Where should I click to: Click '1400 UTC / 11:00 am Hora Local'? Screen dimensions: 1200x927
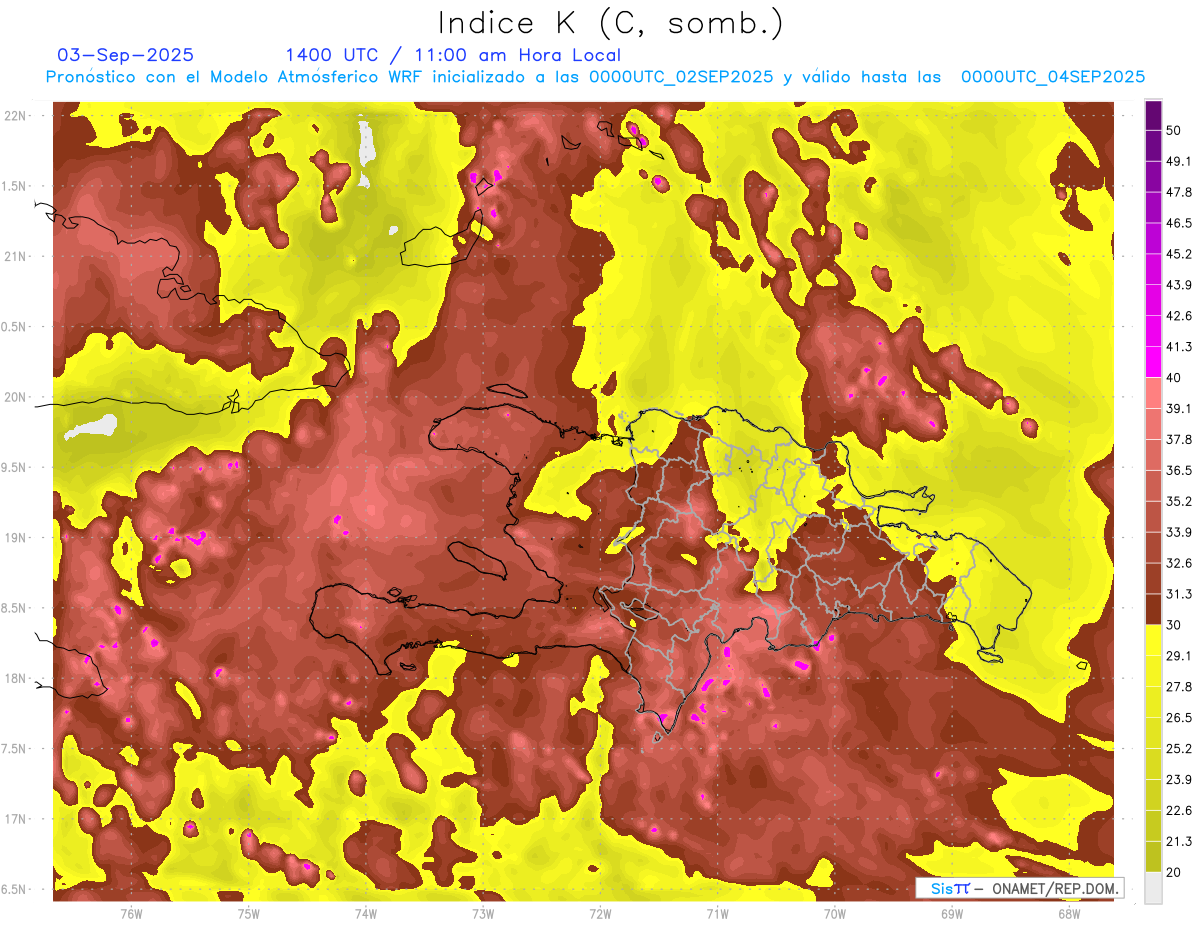click(x=453, y=55)
